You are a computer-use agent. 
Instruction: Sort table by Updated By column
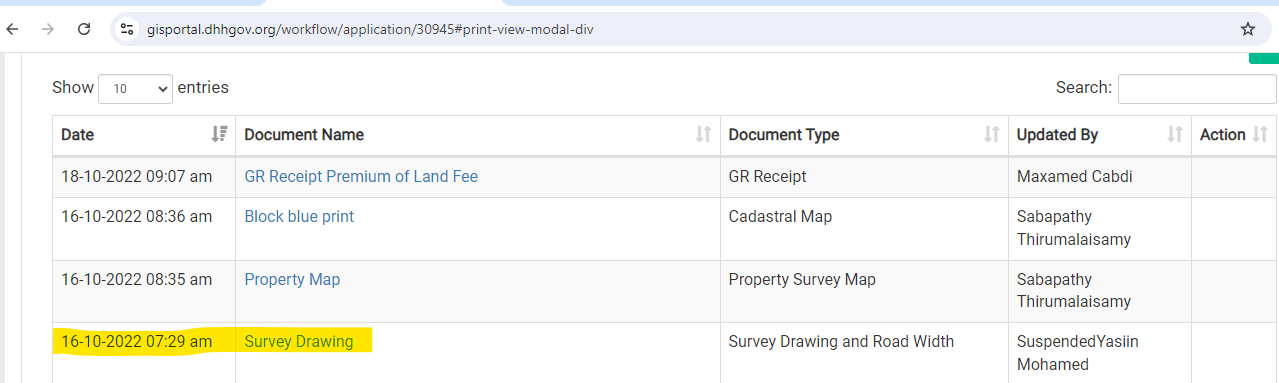pyautogui.click(x=1100, y=135)
